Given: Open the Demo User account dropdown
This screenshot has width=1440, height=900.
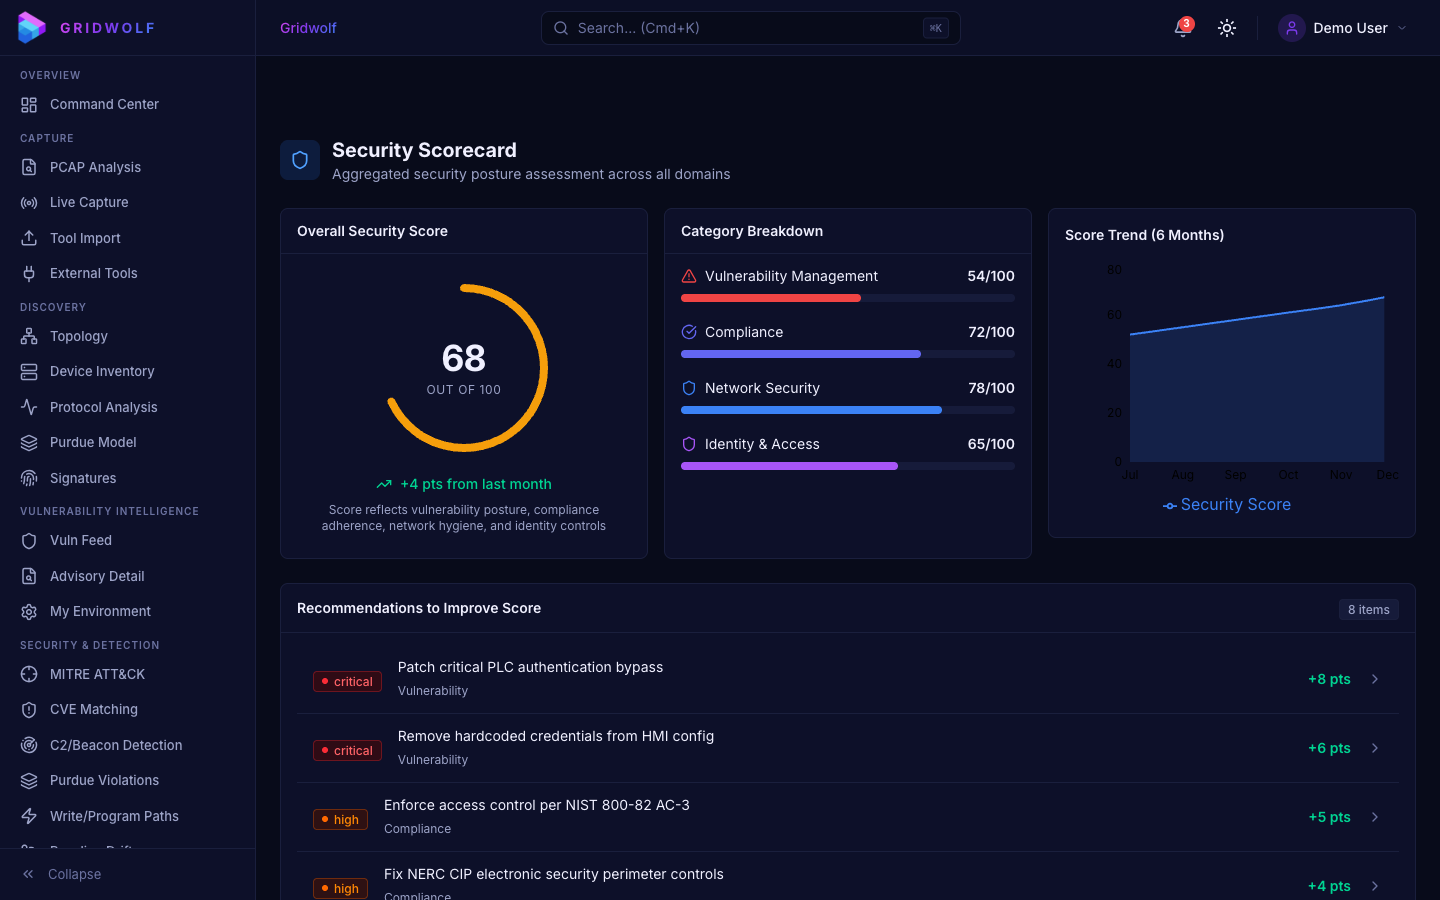Looking at the screenshot, I should 1343,28.
